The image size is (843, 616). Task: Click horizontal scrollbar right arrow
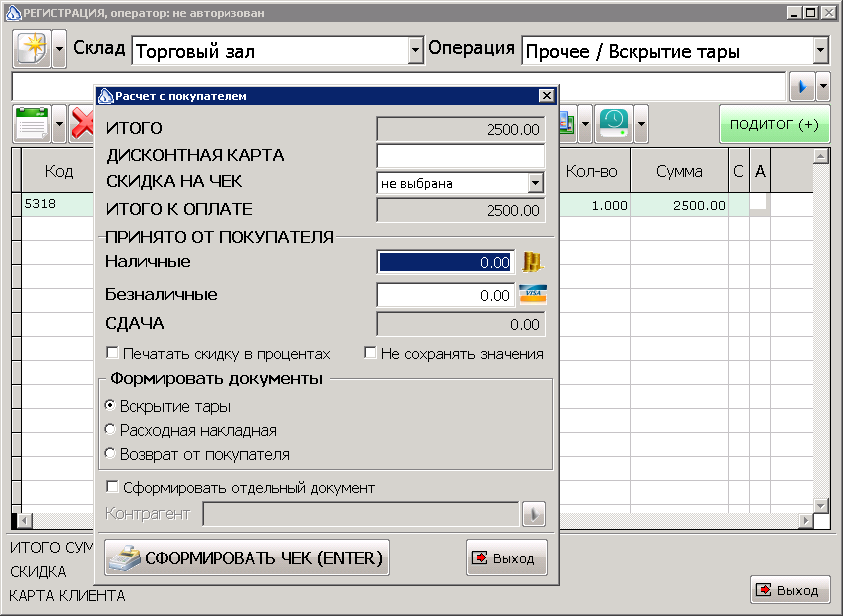click(805, 520)
